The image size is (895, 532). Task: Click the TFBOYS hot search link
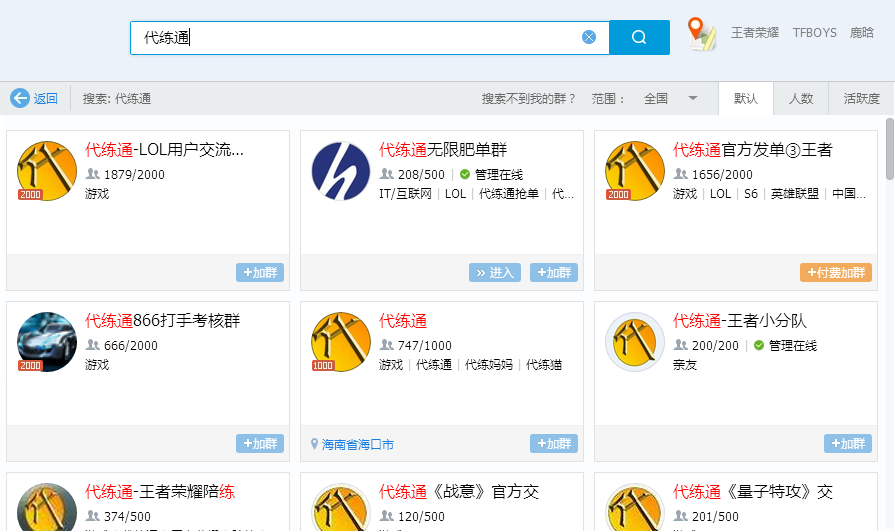(814, 32)
